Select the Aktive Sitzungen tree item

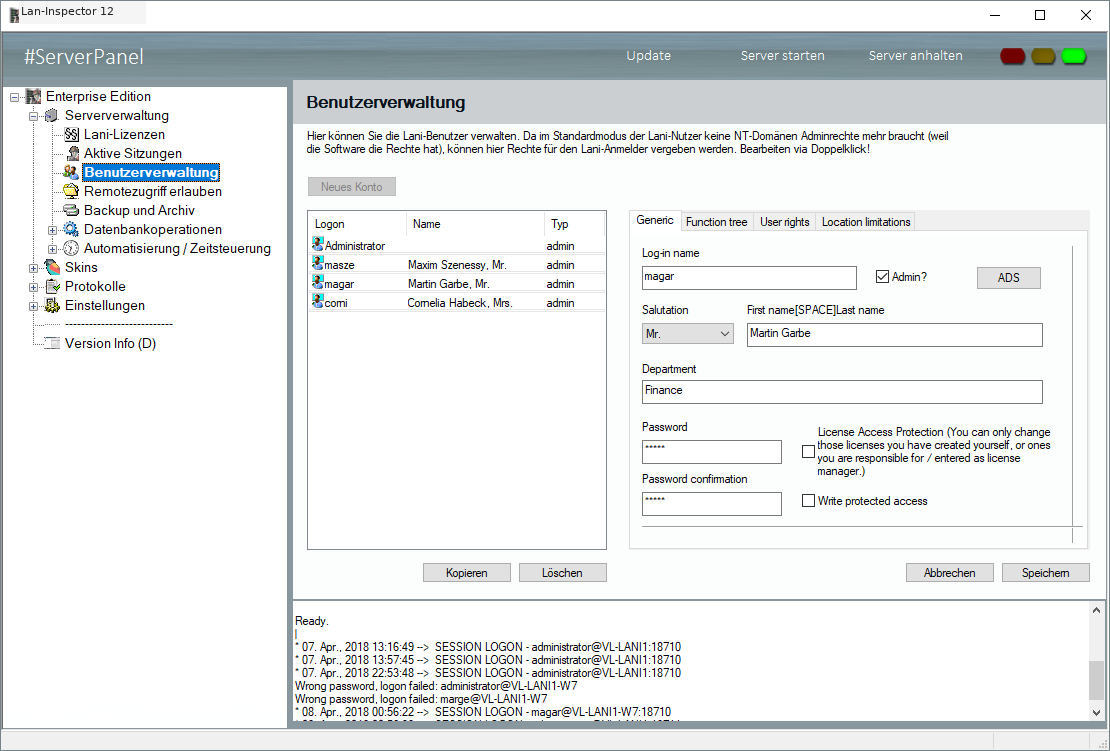click(x=132, y=154)
